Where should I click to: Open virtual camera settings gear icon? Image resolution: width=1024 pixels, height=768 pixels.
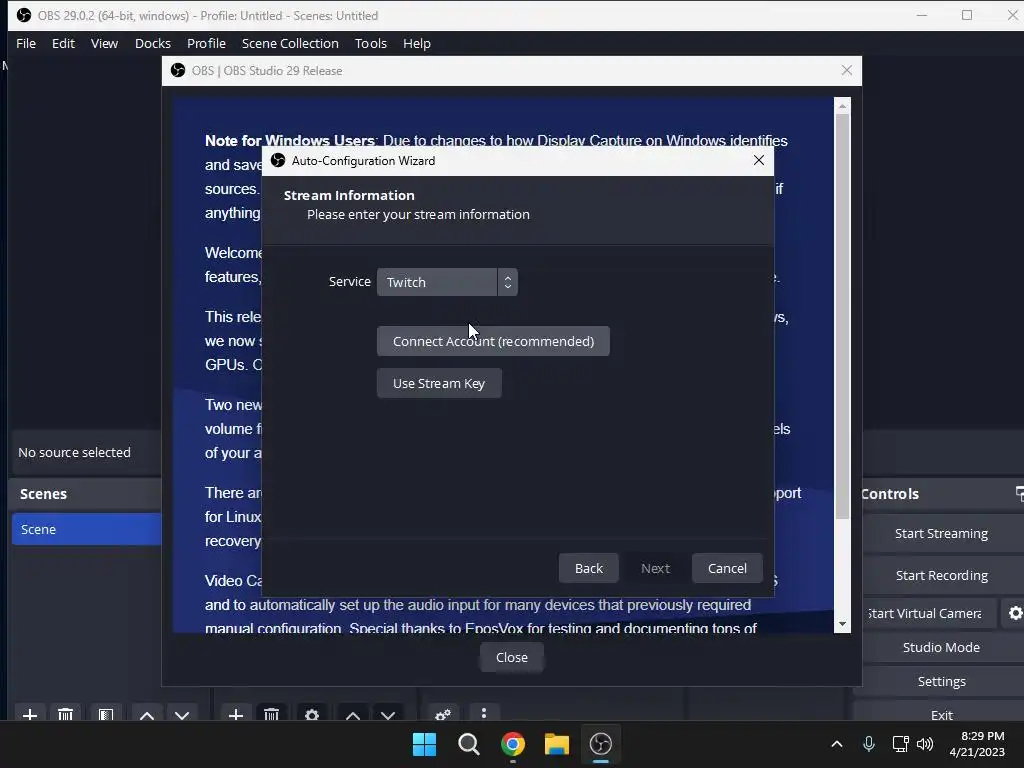(x=1014, y=613)
